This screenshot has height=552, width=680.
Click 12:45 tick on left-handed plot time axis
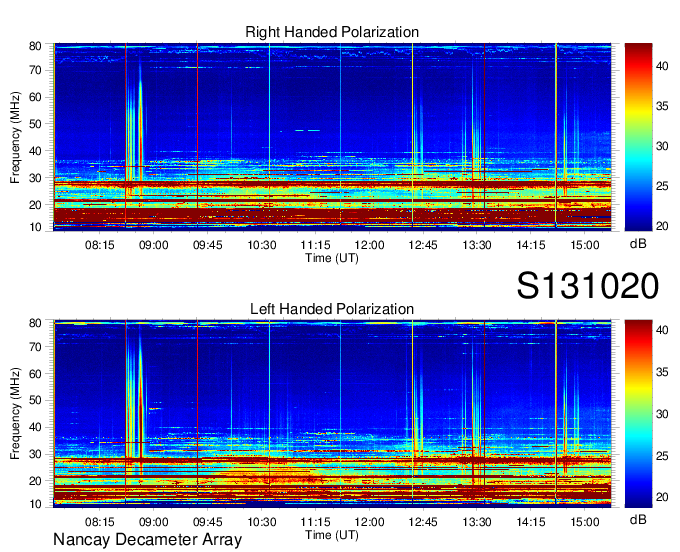pyautogui.click(x=423, y=522)
